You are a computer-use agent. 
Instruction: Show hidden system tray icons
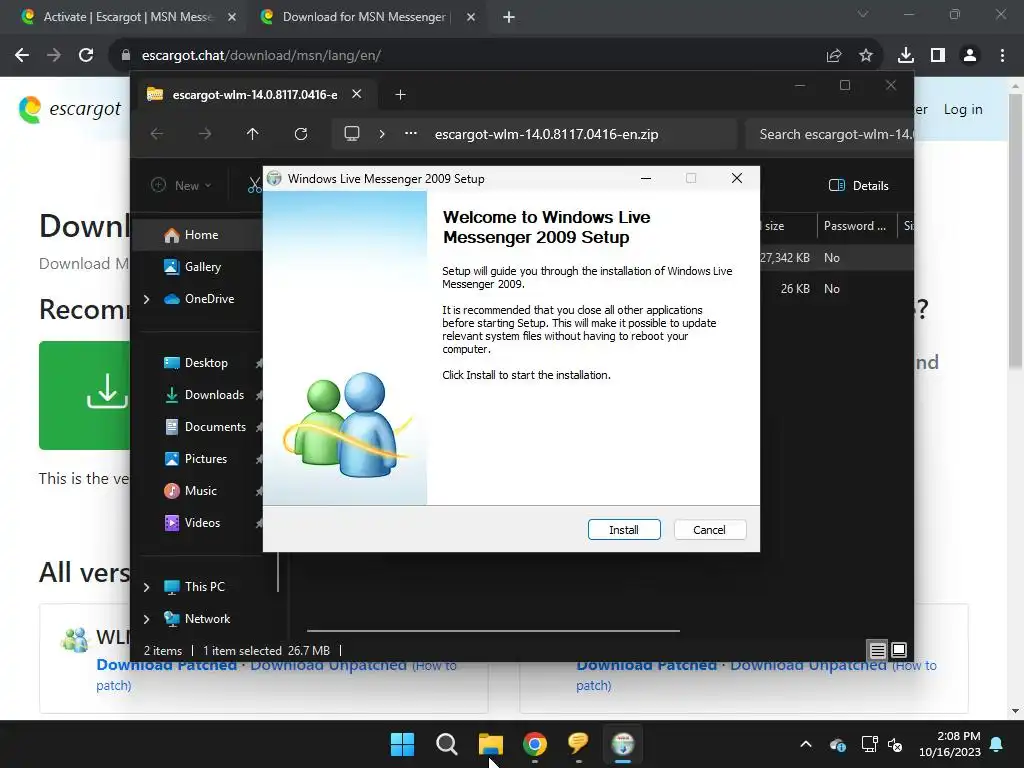tap(806, 744)
